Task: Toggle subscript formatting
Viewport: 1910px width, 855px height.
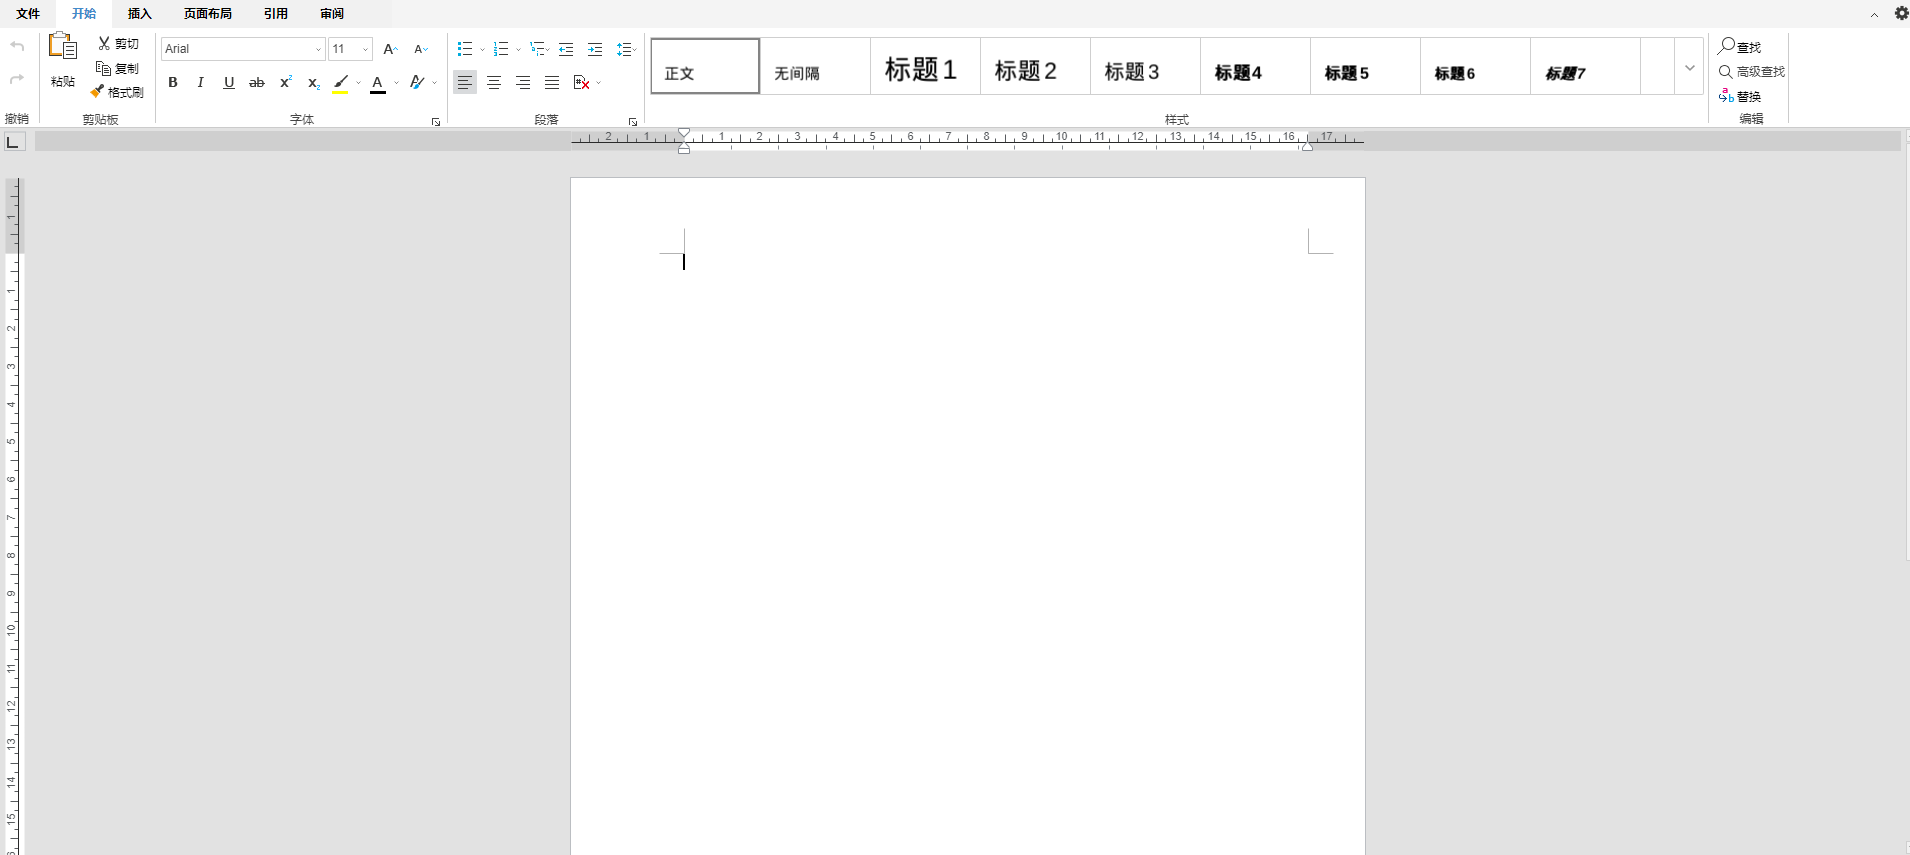Action: tap(313, 83)
